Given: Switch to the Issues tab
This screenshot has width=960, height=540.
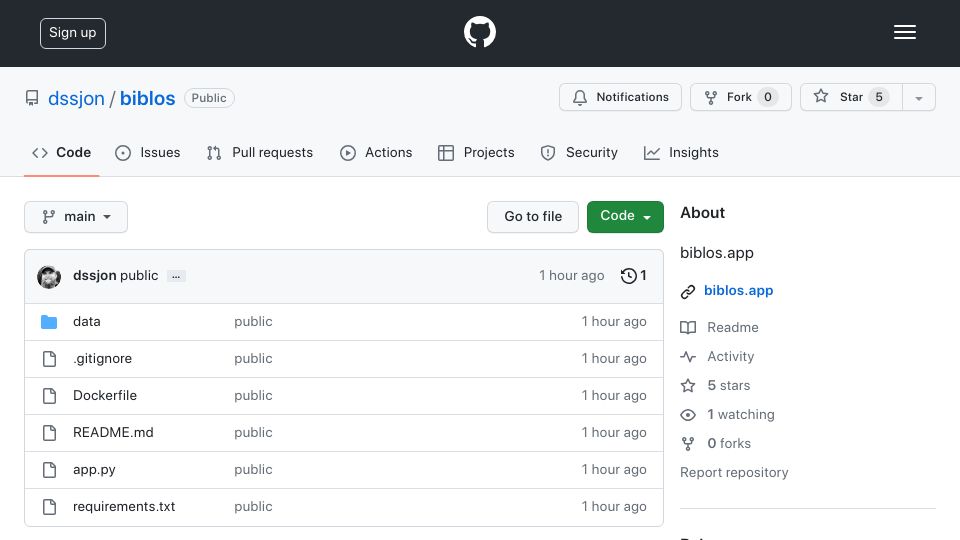Looking at the screenshot, I should pyautogui.click(x=148, y=153).
